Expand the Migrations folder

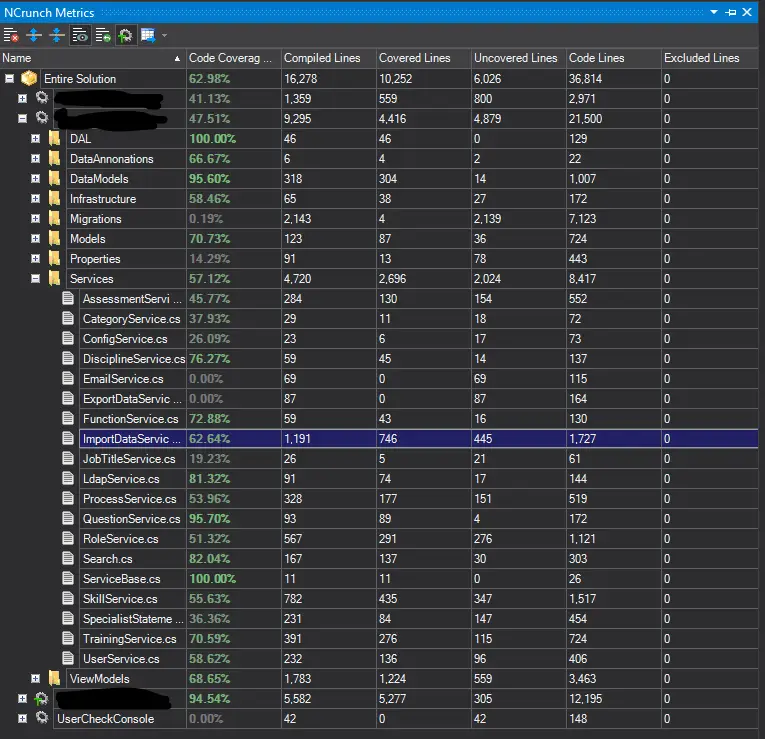[x=36, y=219]
